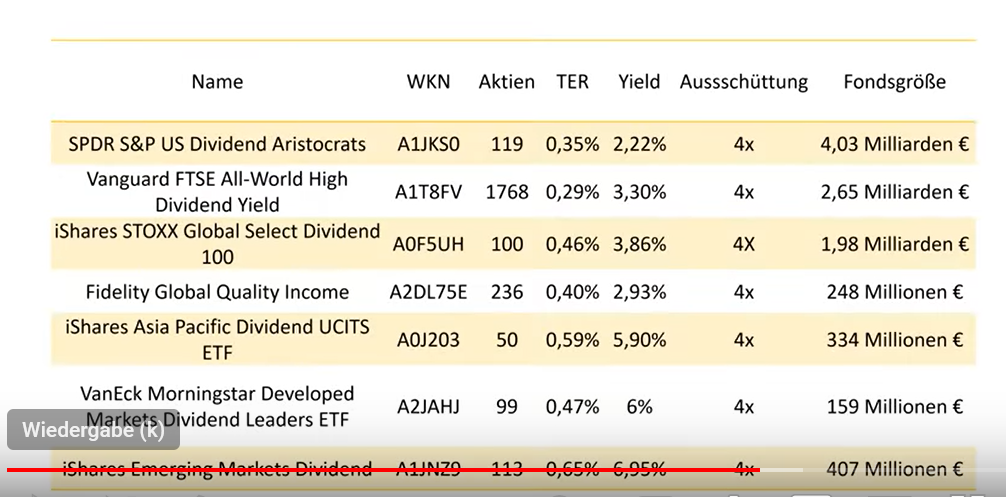Select the TER value '0,46%'
Viewport: 1006px width, 497px height.
click(x=572, y=244)
